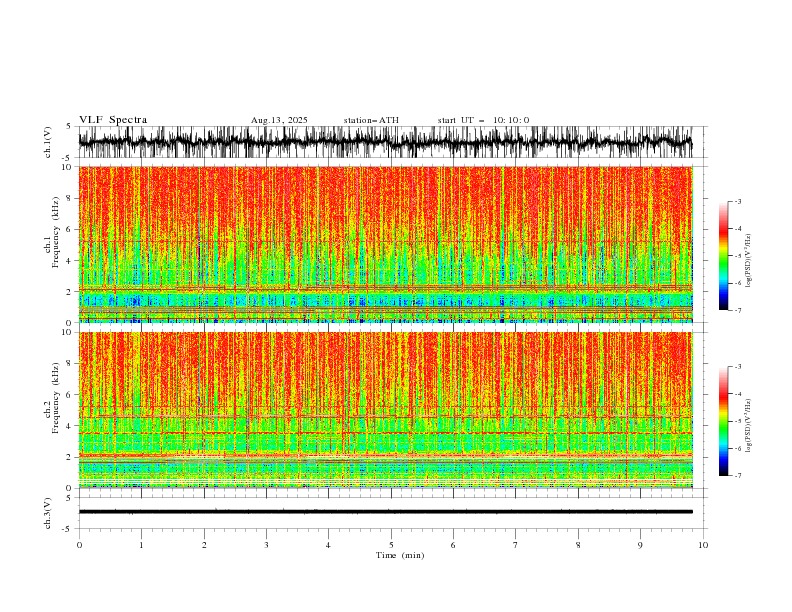Image resolution: width=792 pixels, height=612 pixels.
Task: Click the '4' kHz tick on ch.2 axis
Action: tap(71, 426)
